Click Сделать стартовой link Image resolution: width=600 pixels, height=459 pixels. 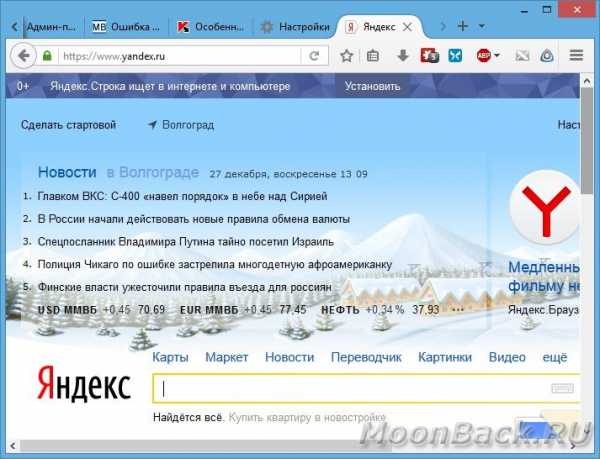(68, 125)
